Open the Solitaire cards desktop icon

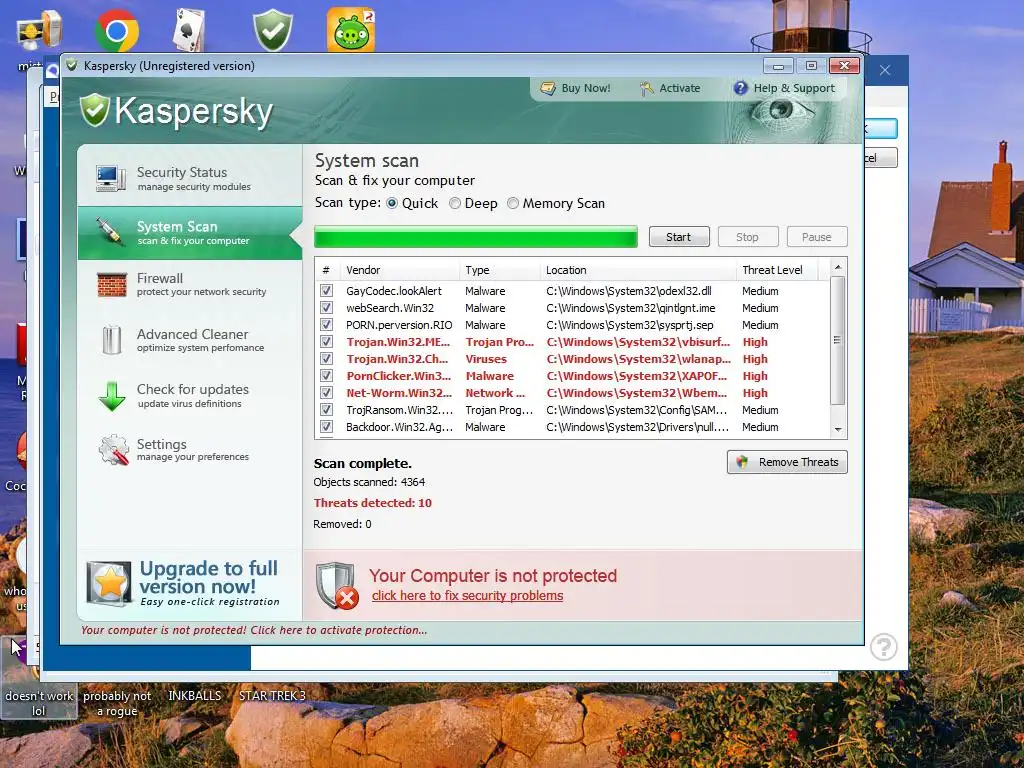[189, 30]
